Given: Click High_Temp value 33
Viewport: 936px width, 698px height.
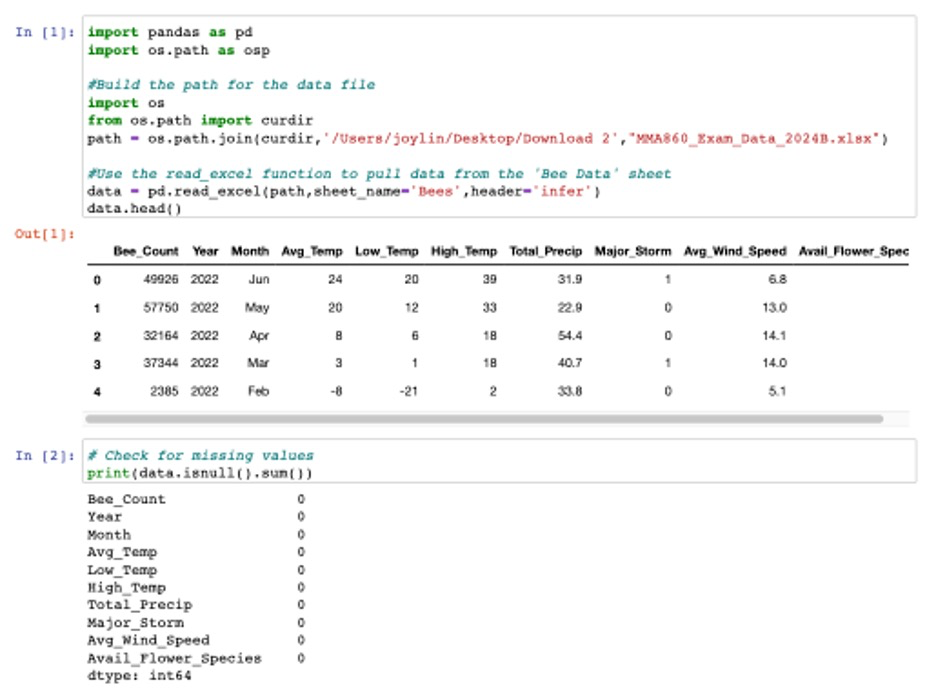Looking at the screenshot, I should coord(489,308).
